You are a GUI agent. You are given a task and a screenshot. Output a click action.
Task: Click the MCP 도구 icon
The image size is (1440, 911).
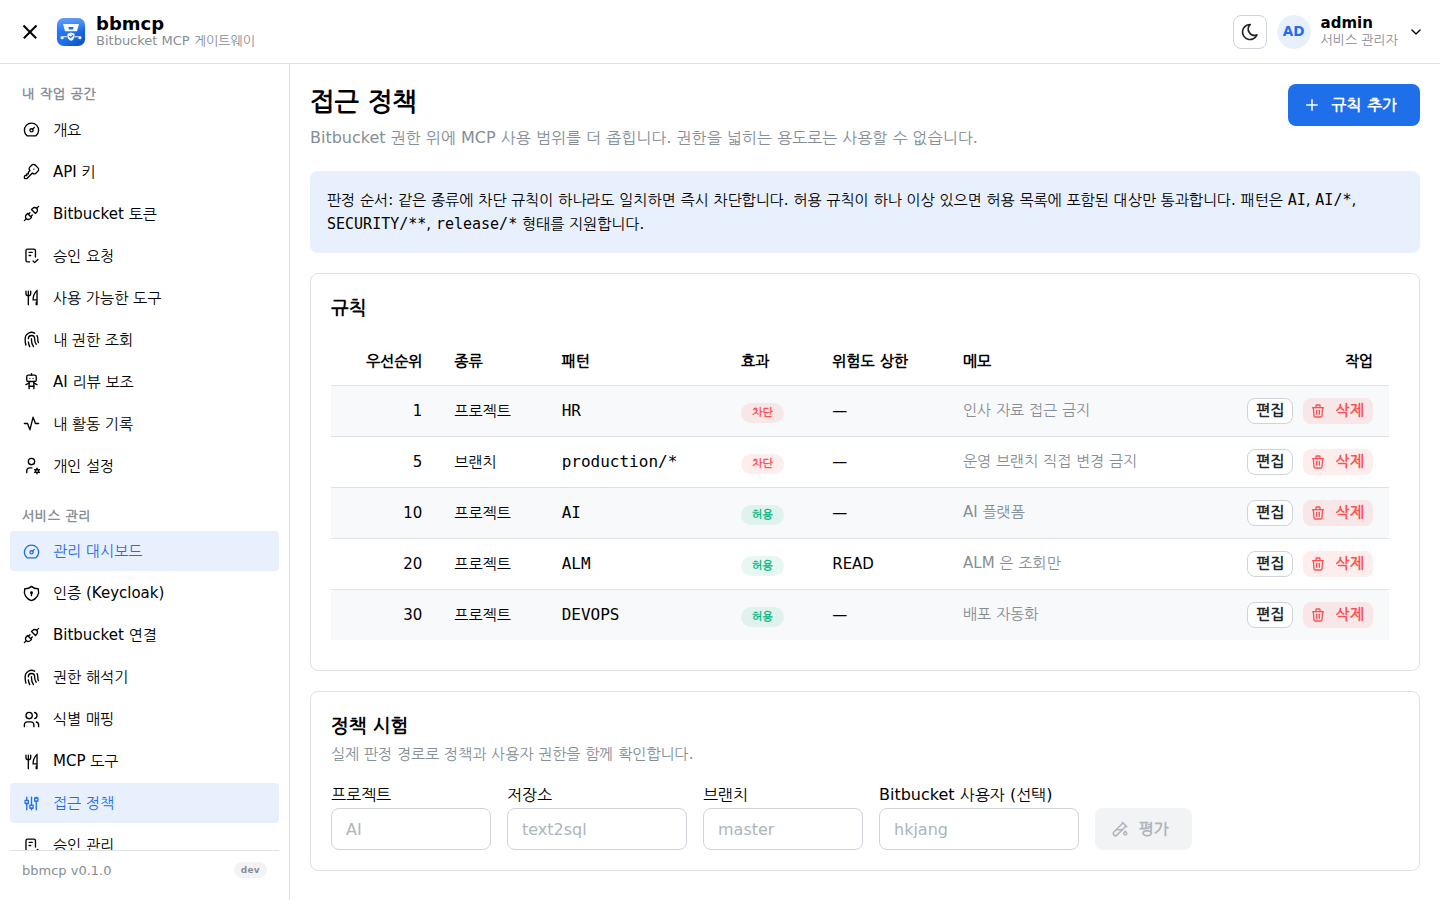click(32, 761)
